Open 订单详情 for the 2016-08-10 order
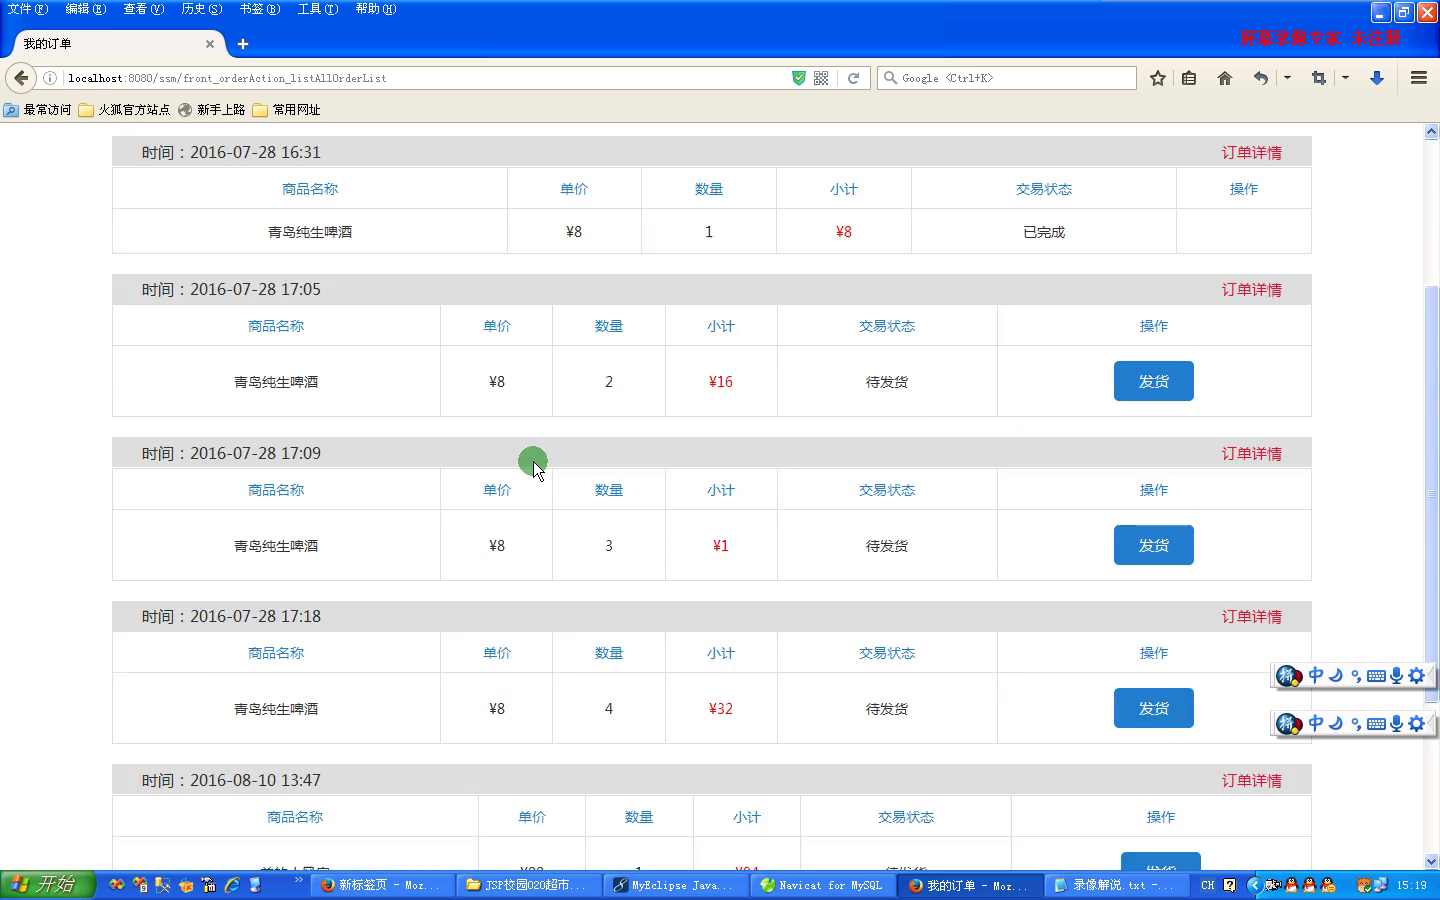This screenshot has width=1440, height=900. (1251, 781)
